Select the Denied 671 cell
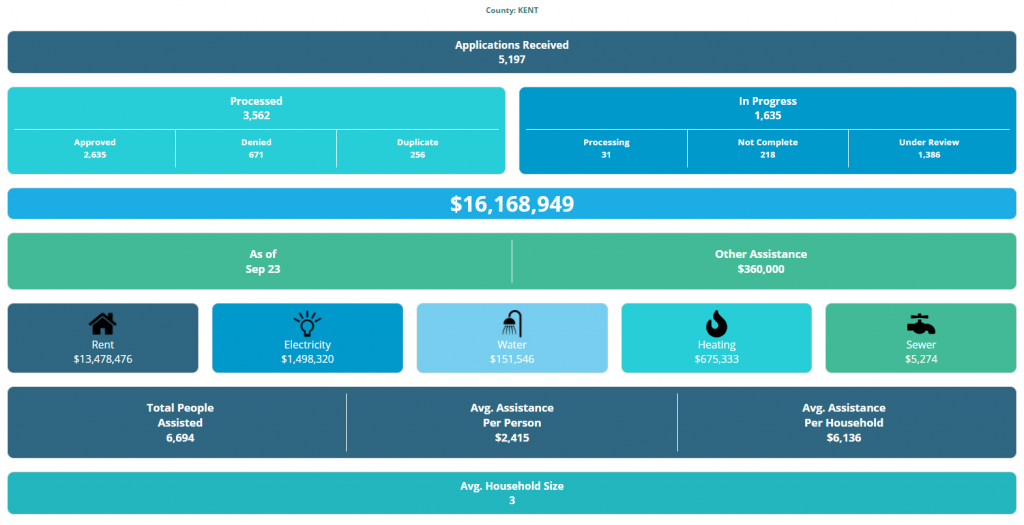This screenshot has width=1024, height=525. (256, 149)
